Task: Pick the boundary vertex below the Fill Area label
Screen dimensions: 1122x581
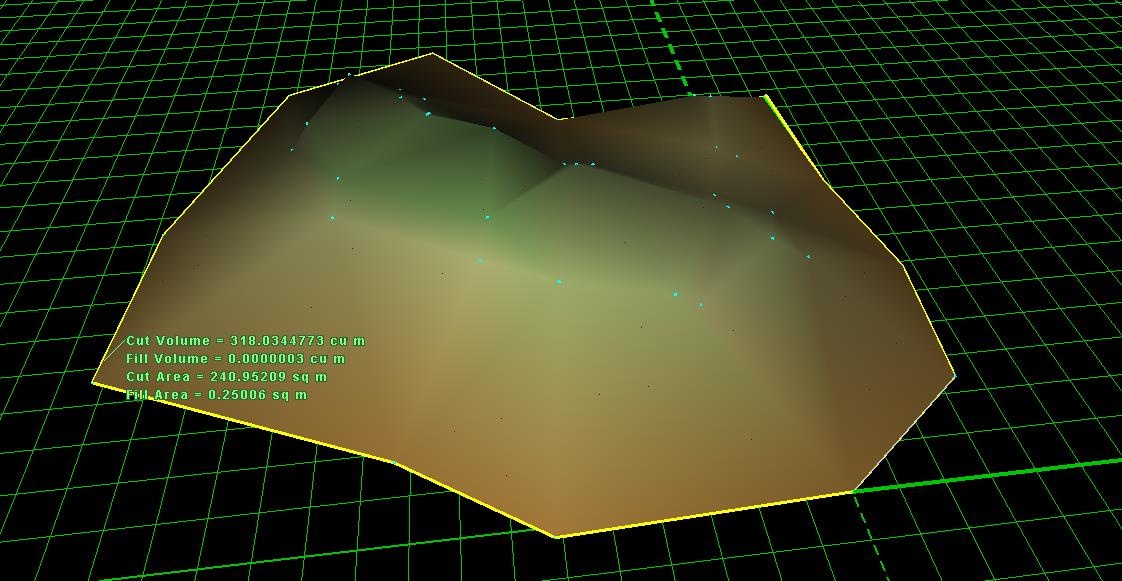Action: coord(395,462)
